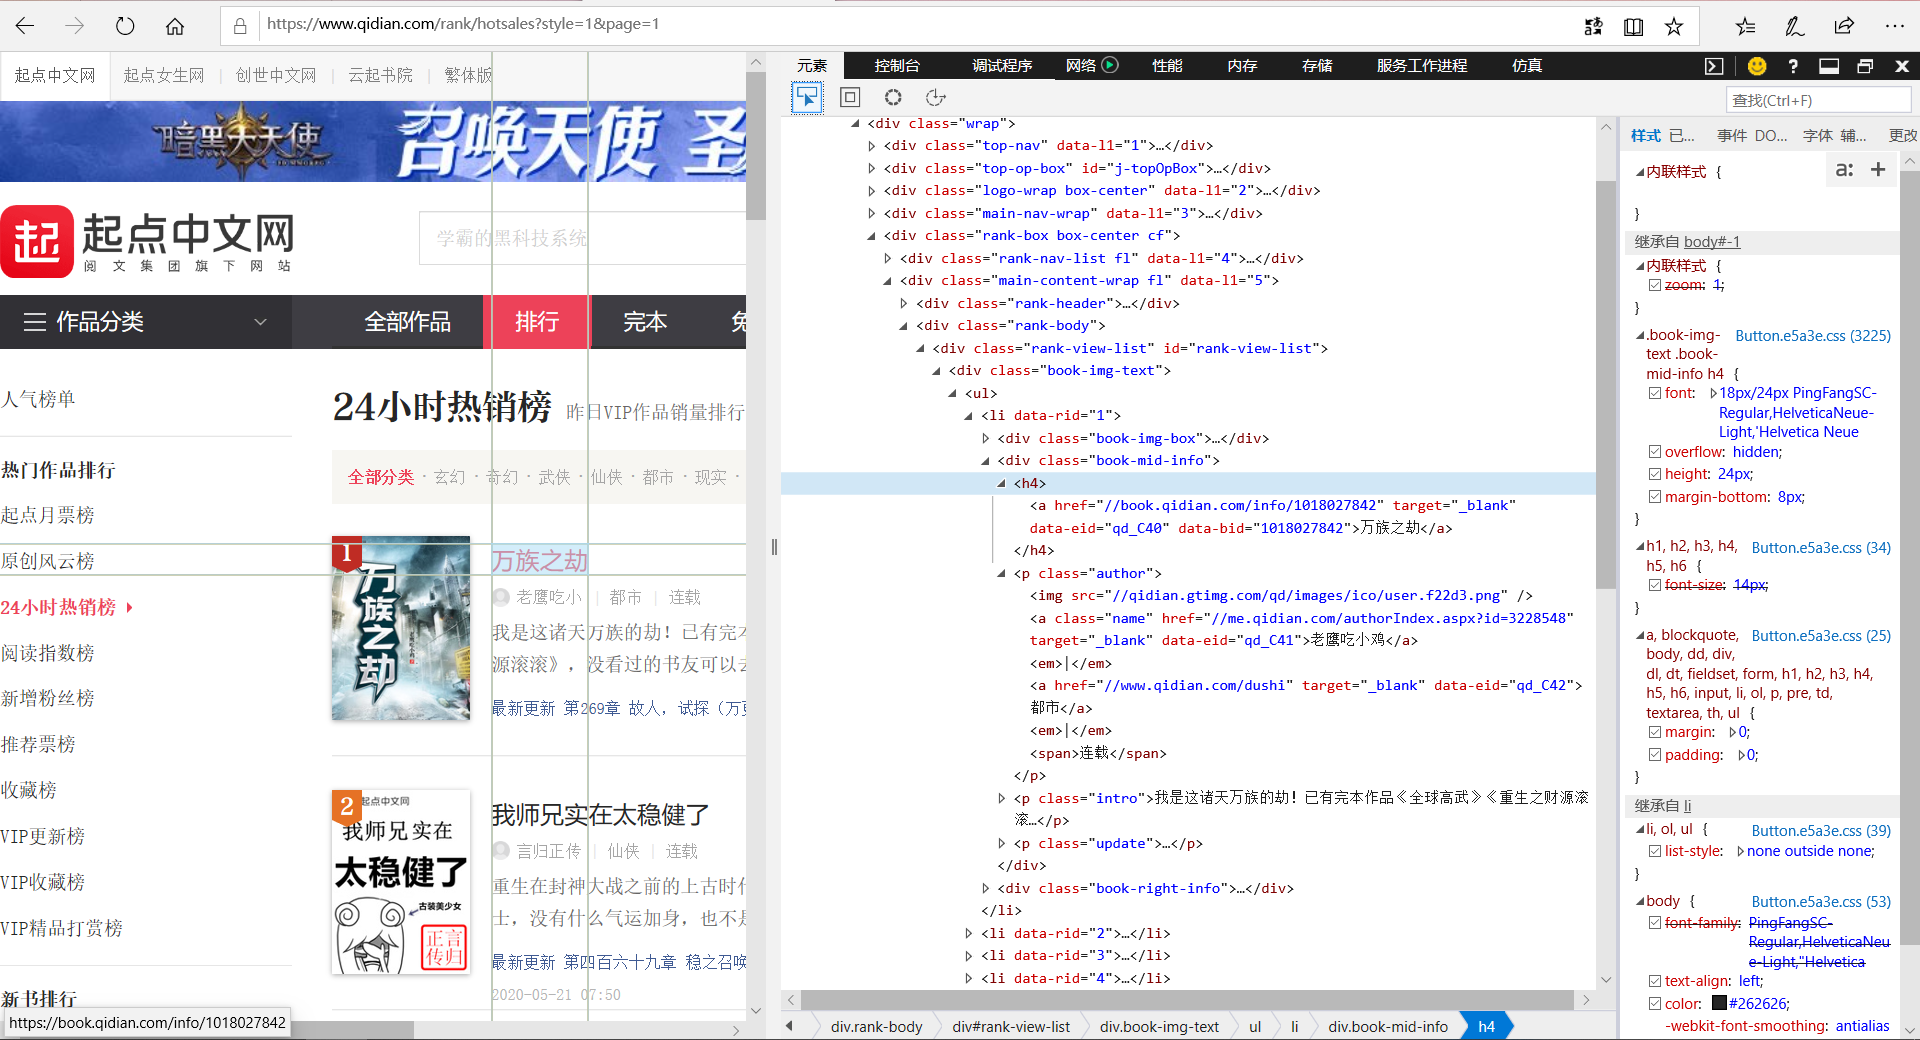Toggle the list-style property checkbox
The width and height of the screenshot is (1920, 1040).
point(1655,851)
